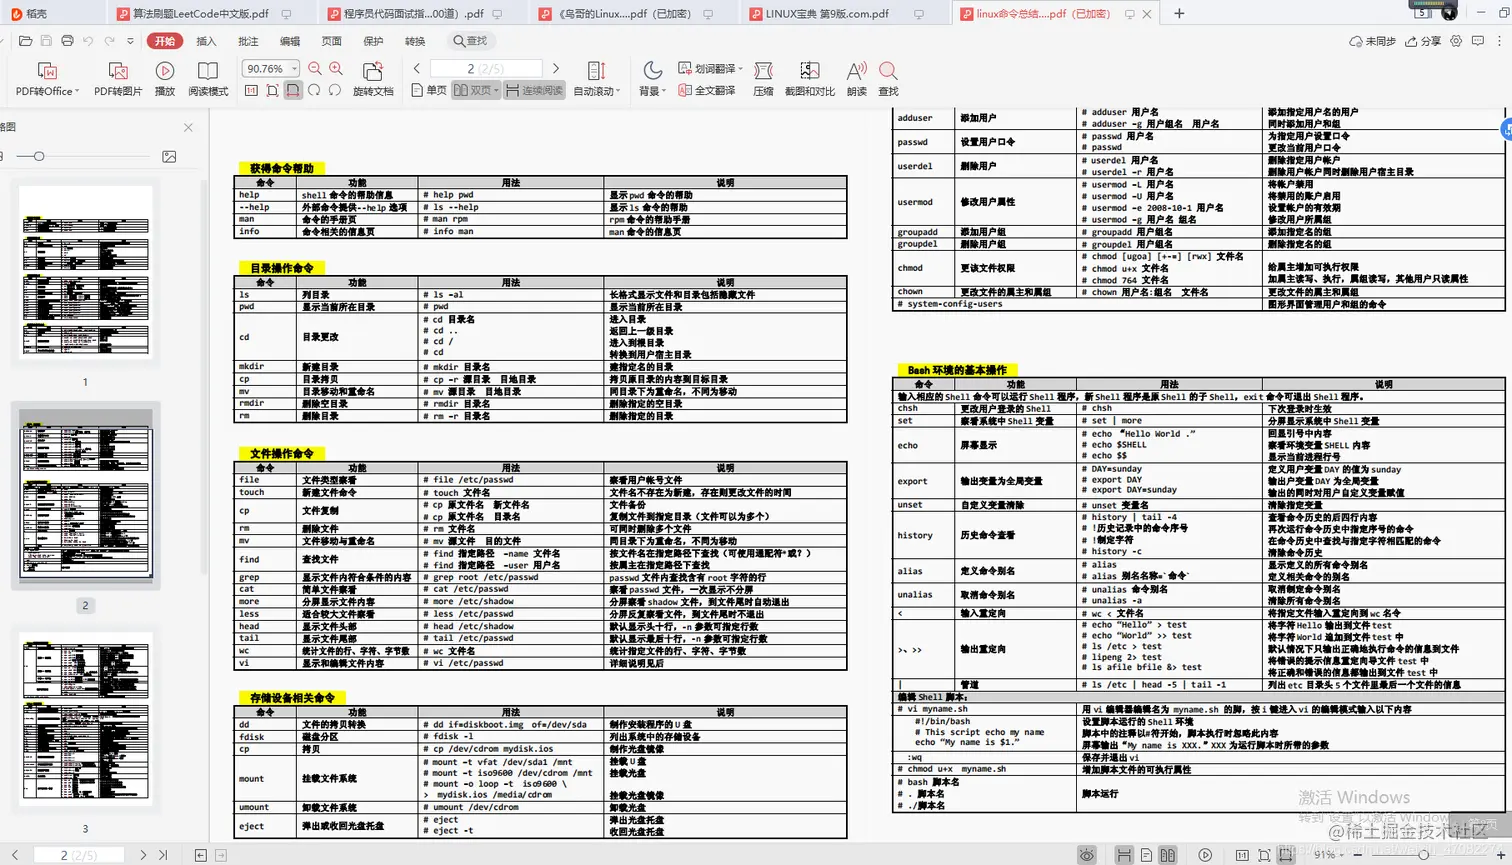Select the 开始 ribbon tab

(164, 41)
